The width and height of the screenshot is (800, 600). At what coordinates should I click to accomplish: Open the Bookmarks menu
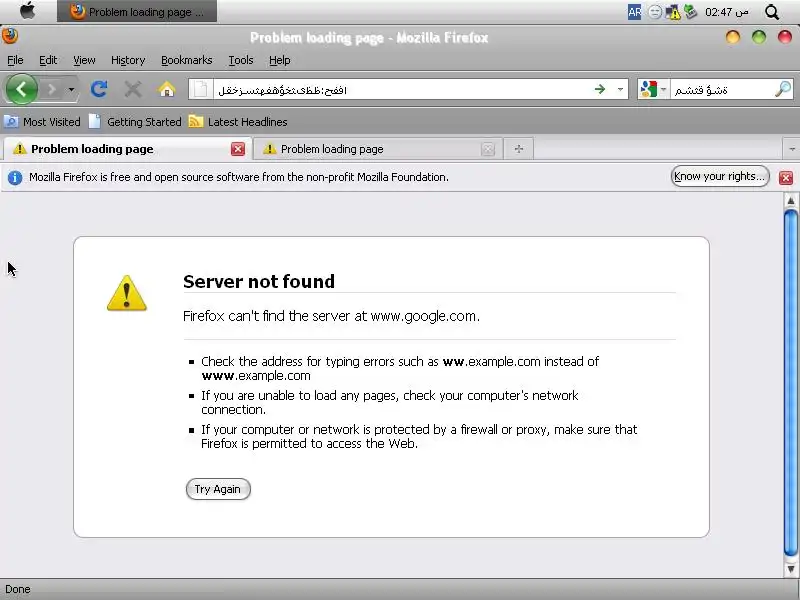[187, 60]
